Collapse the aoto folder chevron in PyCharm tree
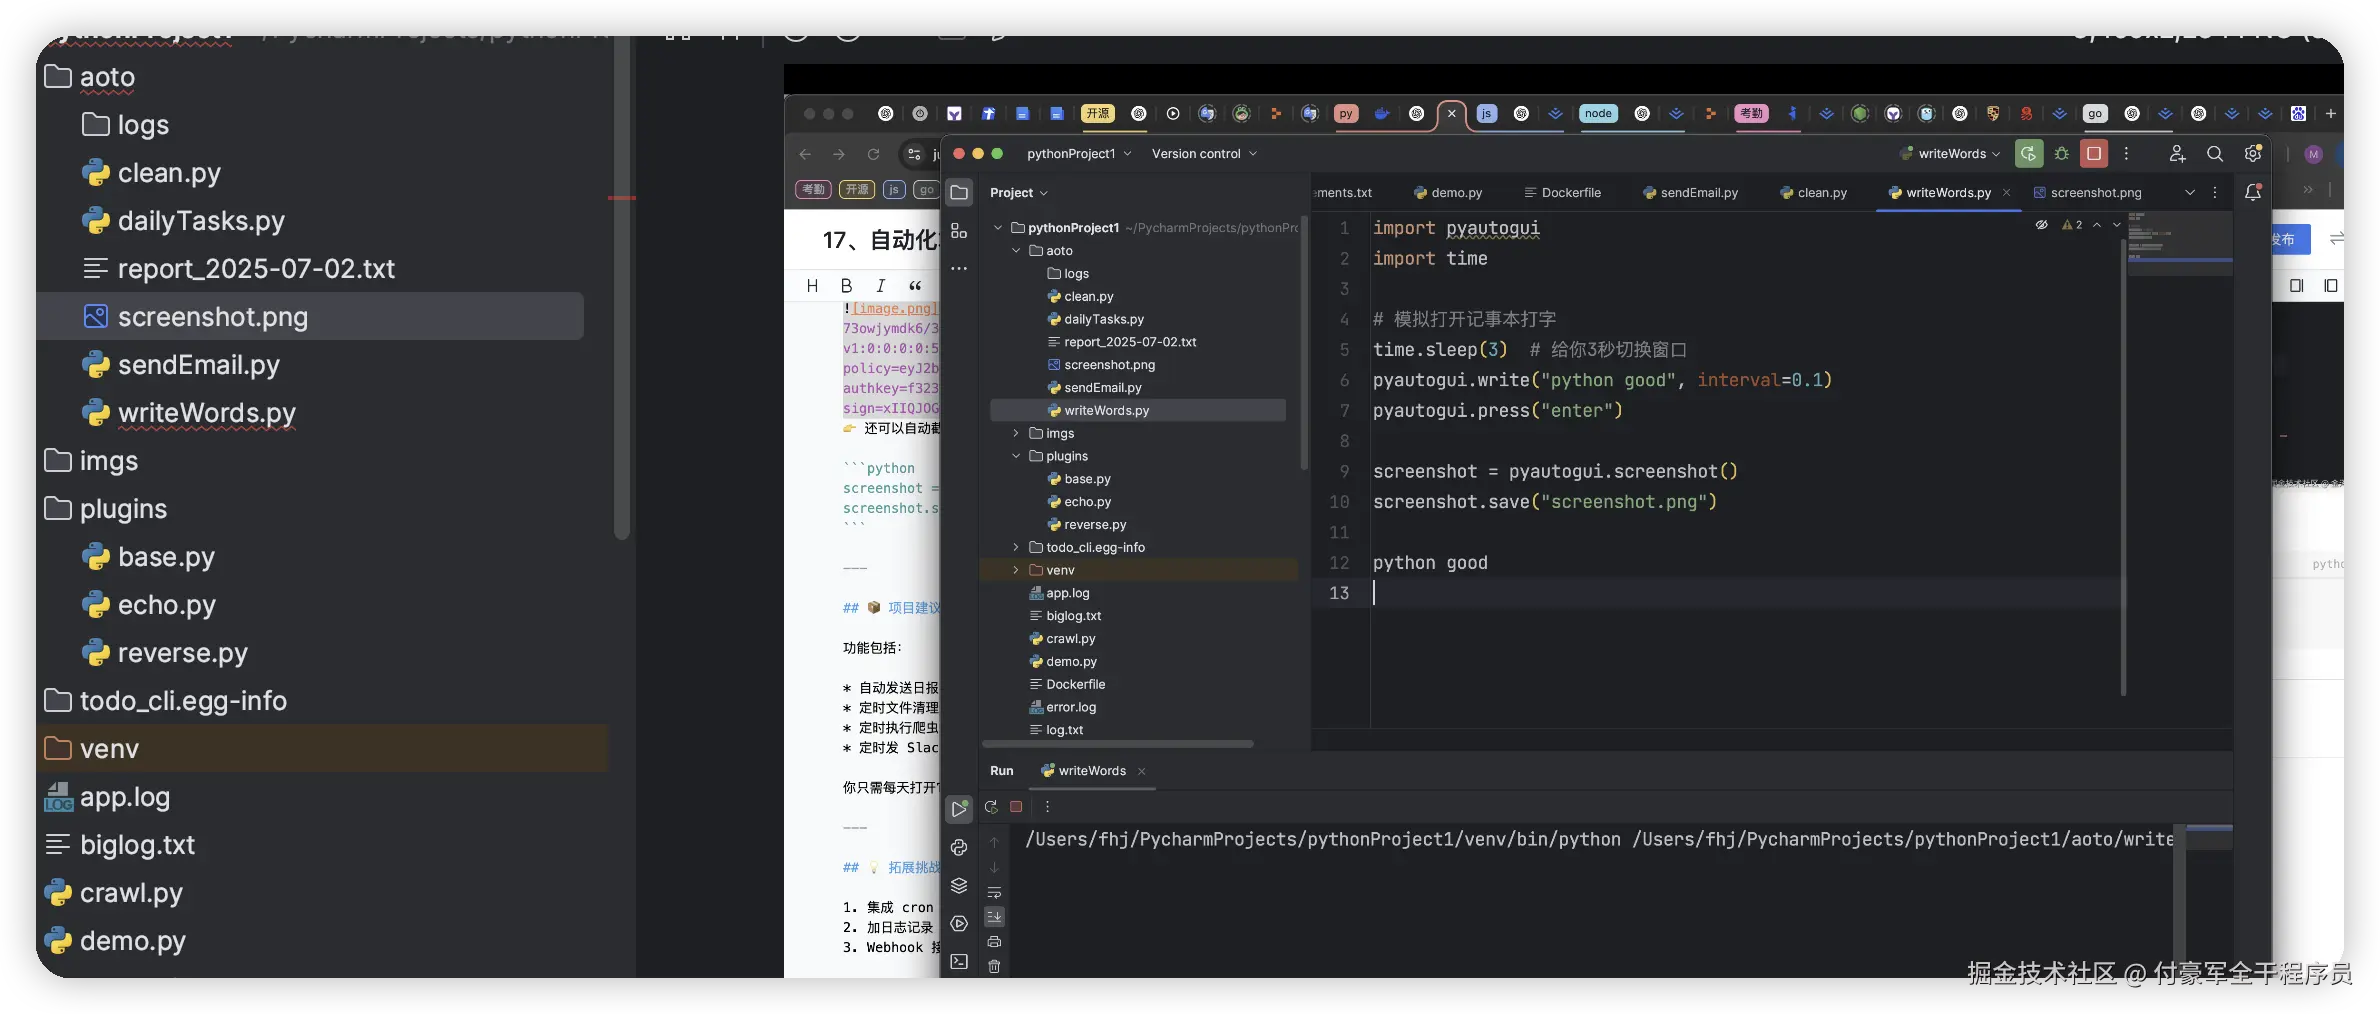The image size is (2380, 1014). click(1016, 250)
